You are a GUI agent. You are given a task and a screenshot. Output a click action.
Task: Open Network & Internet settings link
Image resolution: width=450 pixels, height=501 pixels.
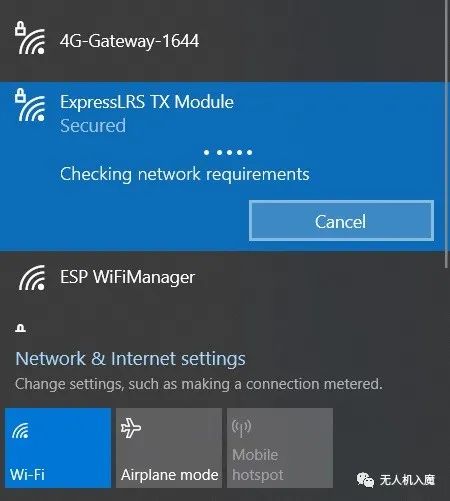point(130,359)
